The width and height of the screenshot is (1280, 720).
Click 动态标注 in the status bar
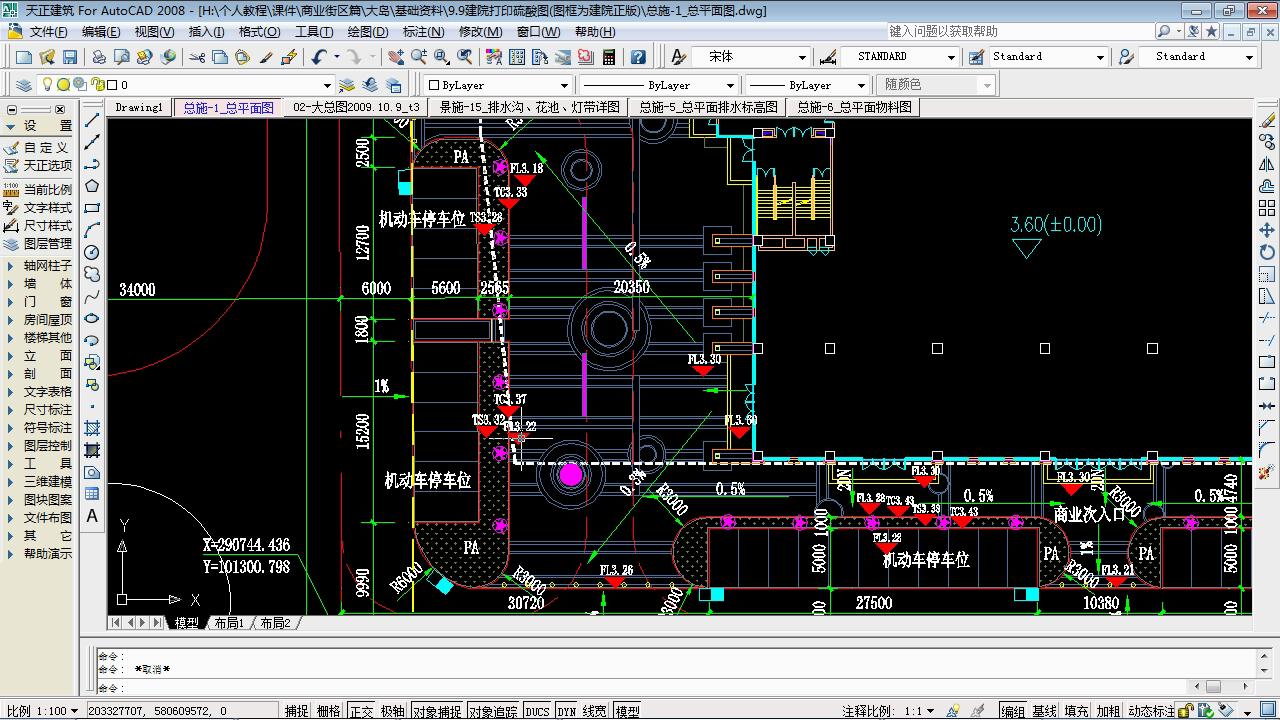[x=1151, y=711]
